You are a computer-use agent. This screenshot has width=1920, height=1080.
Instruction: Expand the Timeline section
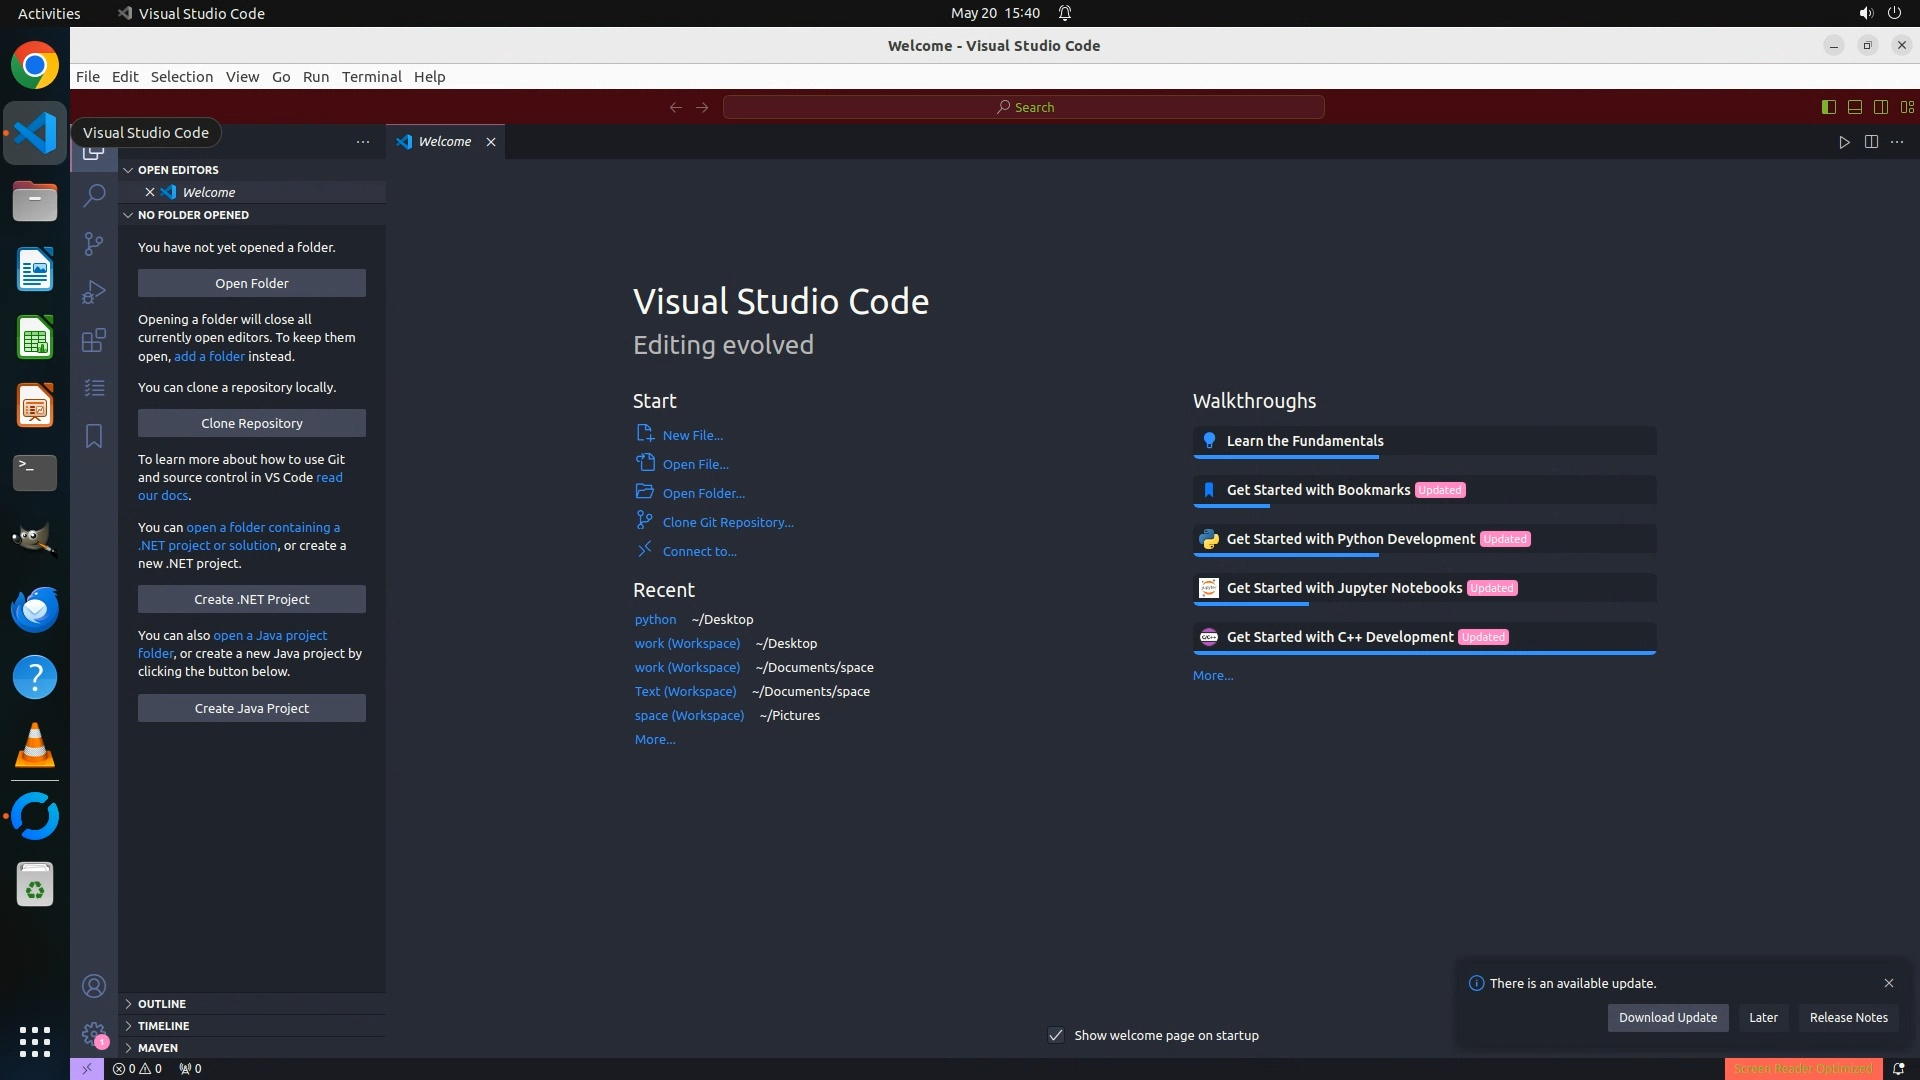[x=163, y=1026]
